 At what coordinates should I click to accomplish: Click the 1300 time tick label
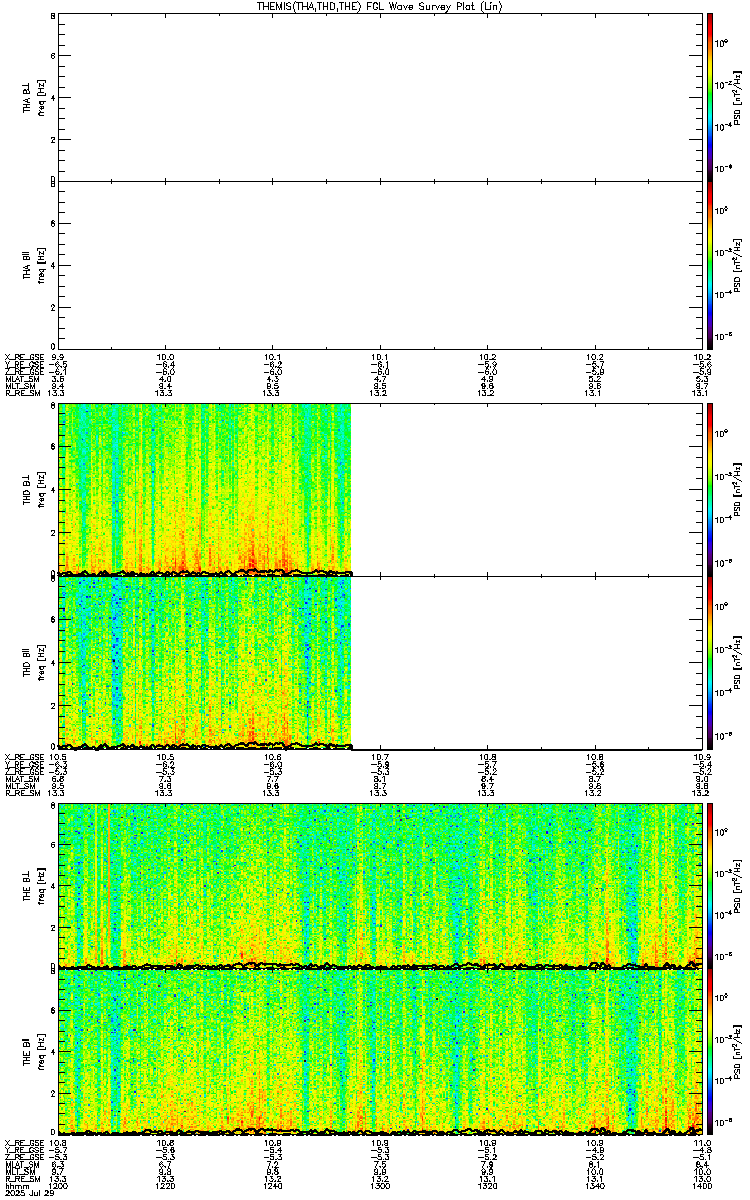(380, 1185)
